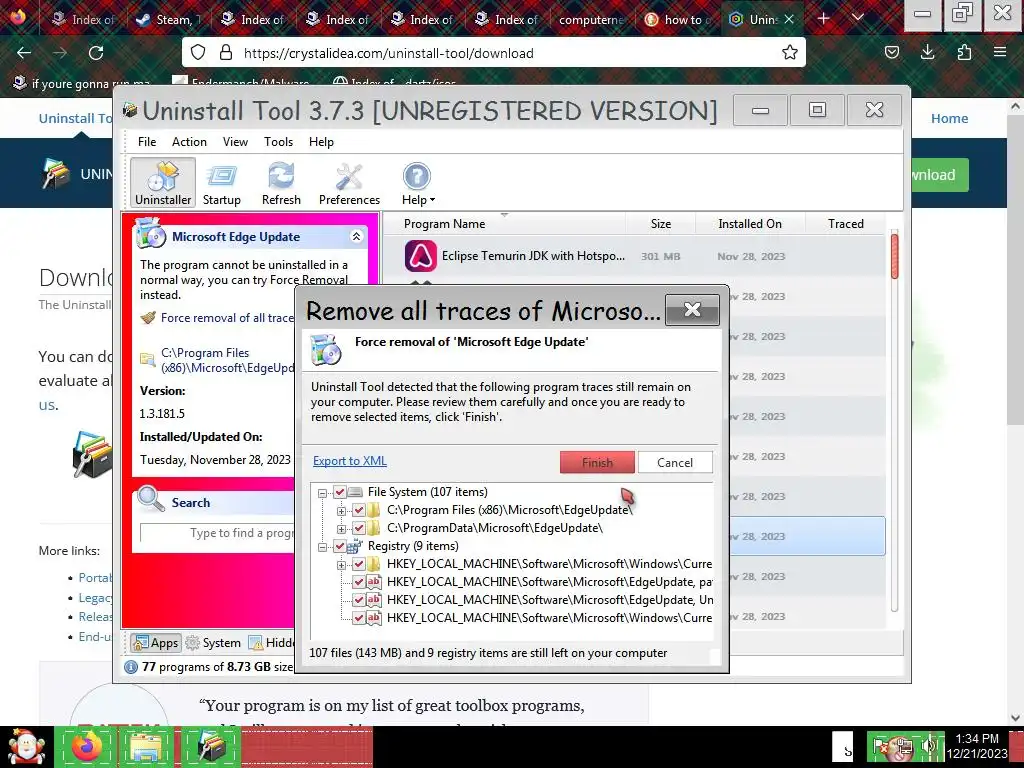The height and width of the screenshot is (768, 1024).
Task: Collapse the Registry tree node
Action: 323,547
